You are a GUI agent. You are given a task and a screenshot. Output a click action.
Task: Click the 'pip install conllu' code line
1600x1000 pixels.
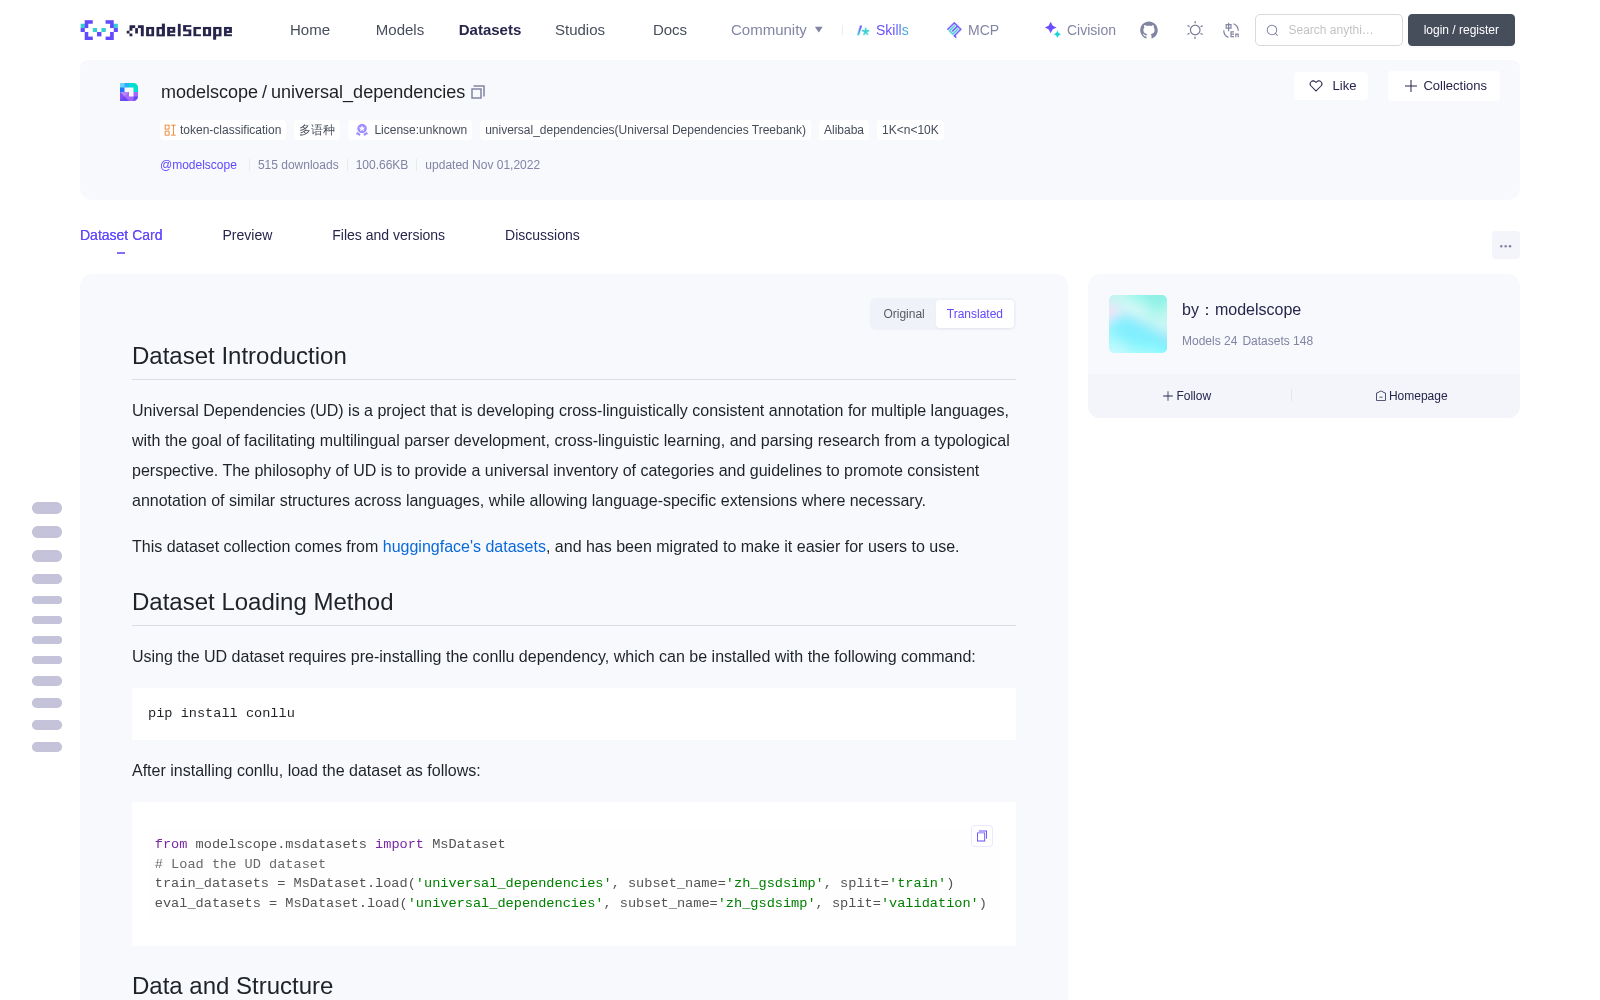[221, 713]
